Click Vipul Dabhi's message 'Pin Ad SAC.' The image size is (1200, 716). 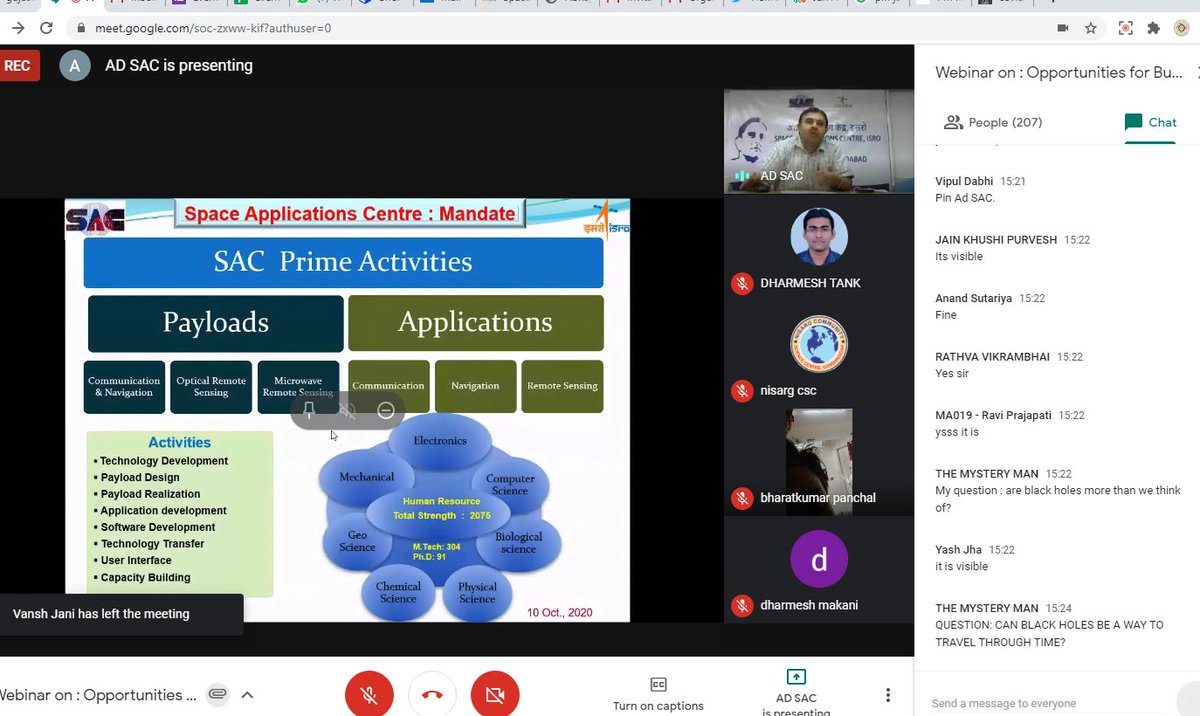tap(965, 198)
